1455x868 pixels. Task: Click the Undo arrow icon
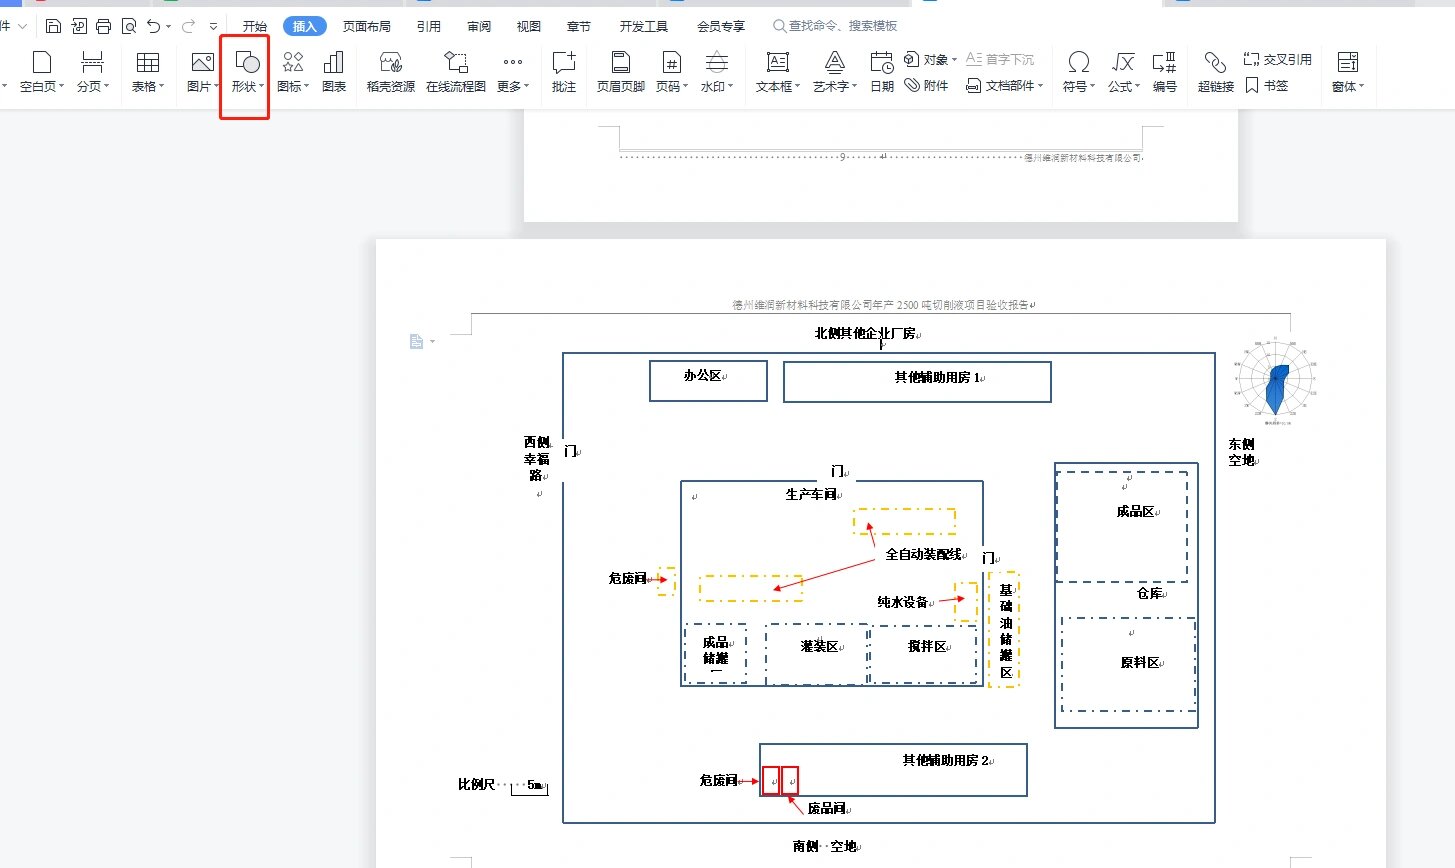pyautogui.click(x=153, y=26)
